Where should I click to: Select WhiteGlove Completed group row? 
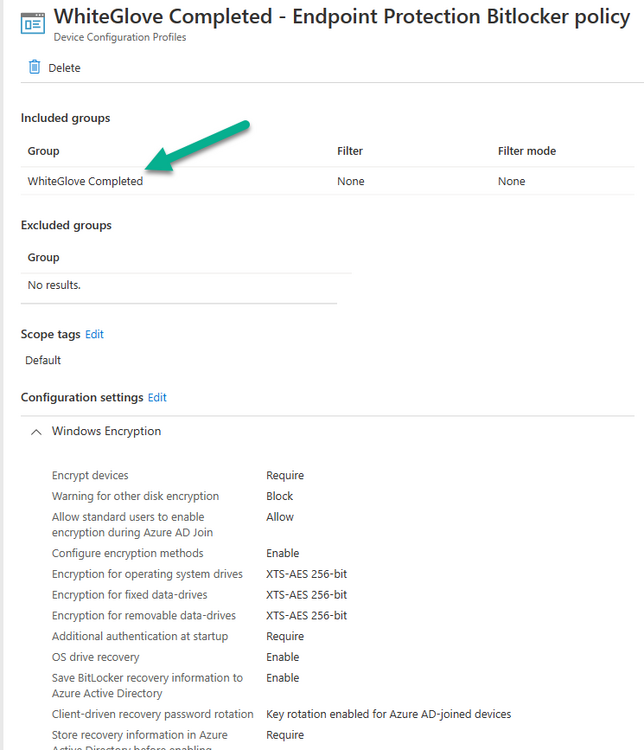327,181
